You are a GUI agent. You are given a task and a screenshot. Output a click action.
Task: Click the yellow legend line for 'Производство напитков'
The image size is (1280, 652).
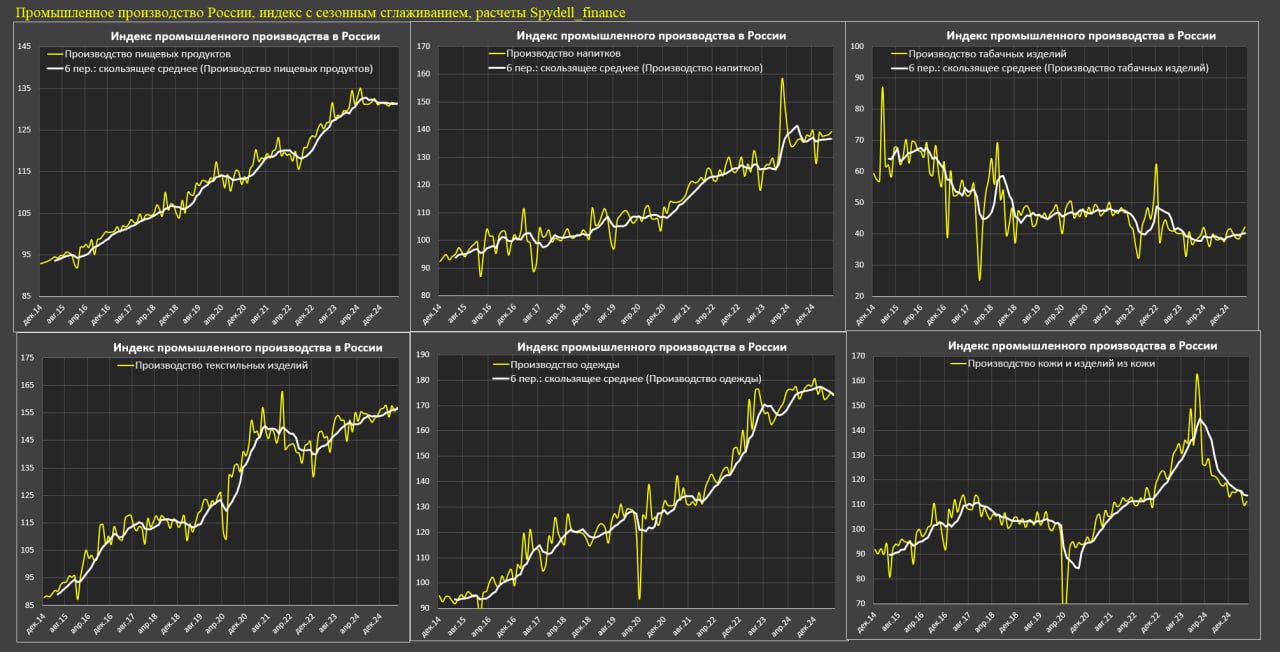click(494, 53)
